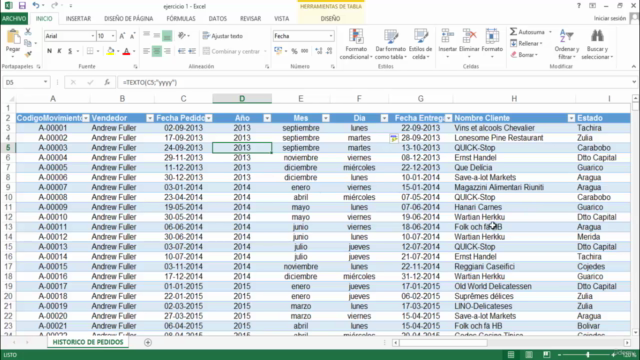The height and width of the screenshot is (360, 640).
Task: Click the Help question mark icon
Action: click(579, 6)
